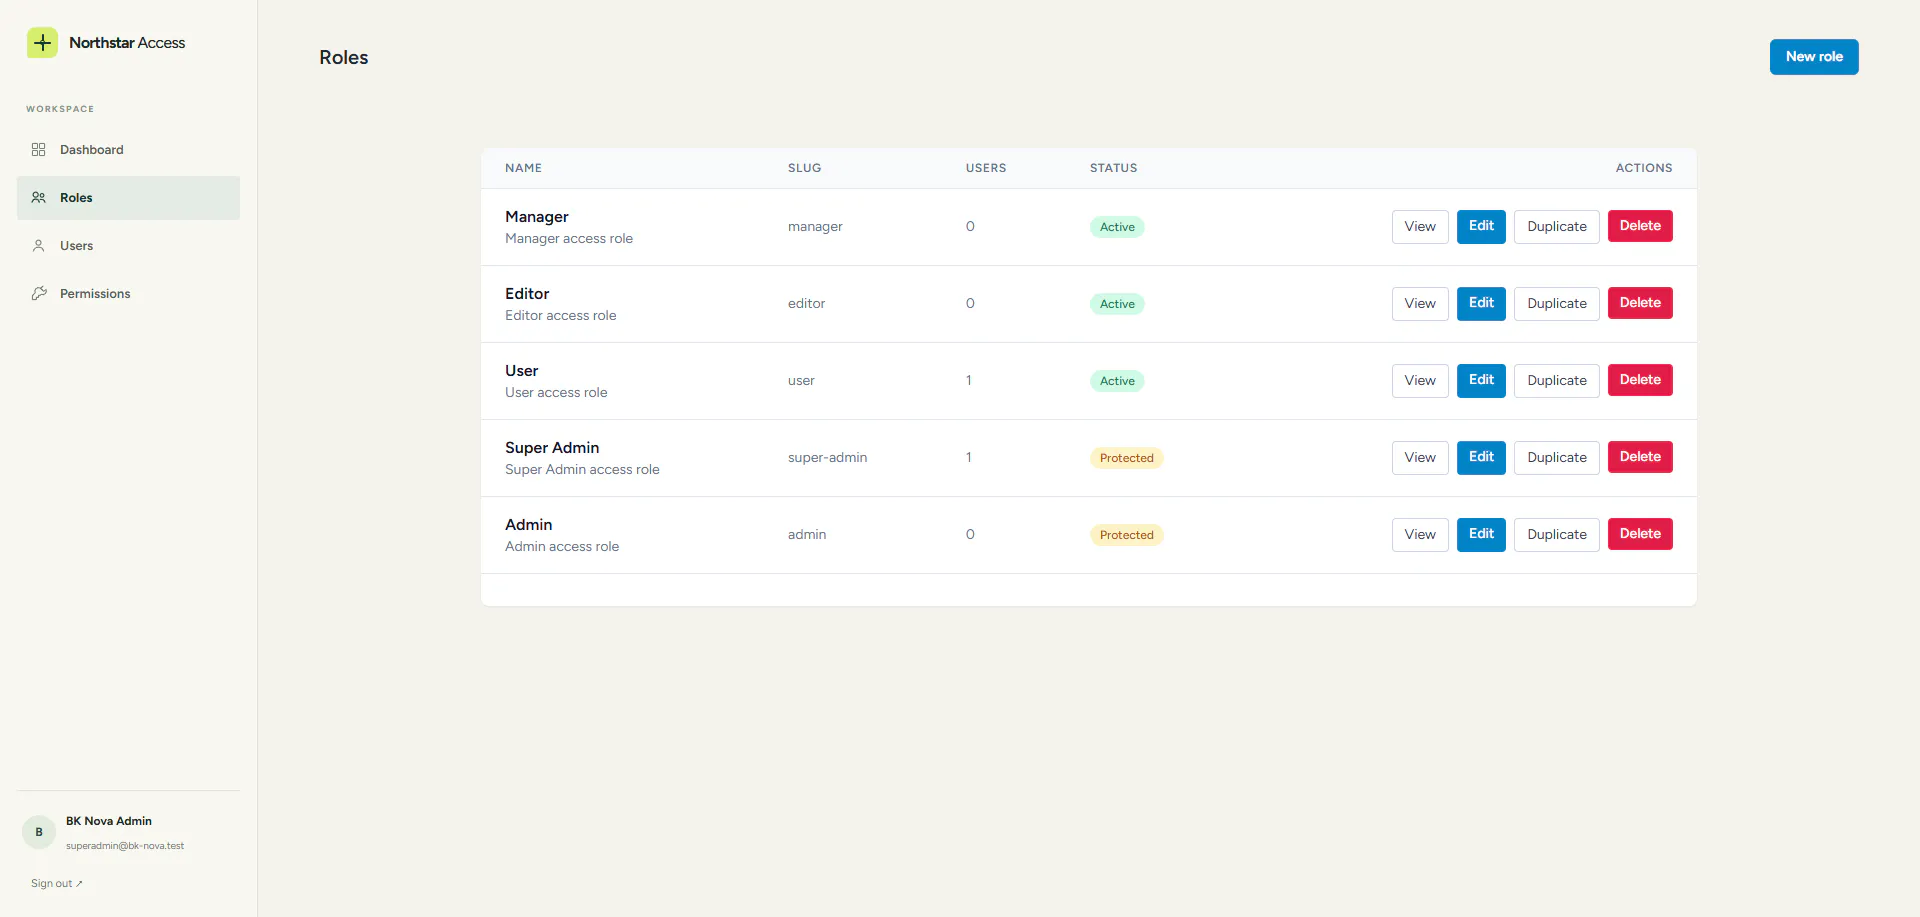Delete the Editor role
1920x917 pixels.
coord(1640,303)
